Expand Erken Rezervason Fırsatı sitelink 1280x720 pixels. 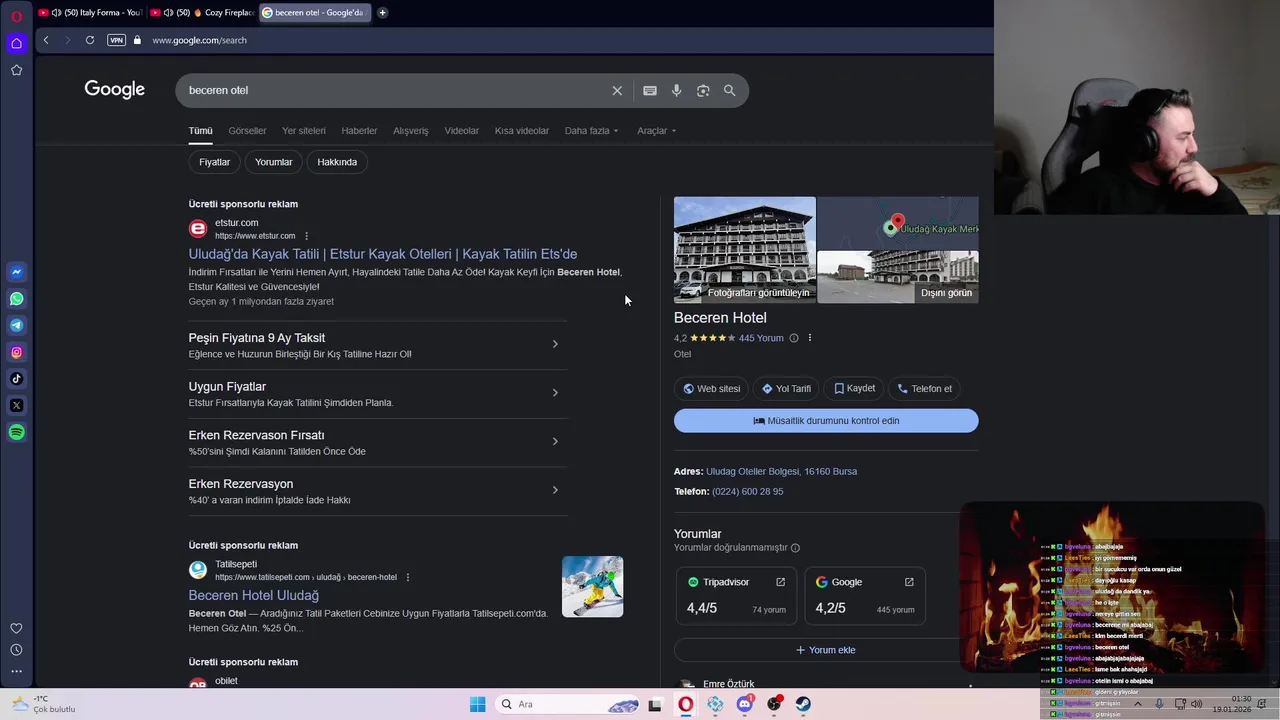tap(378, 442)
